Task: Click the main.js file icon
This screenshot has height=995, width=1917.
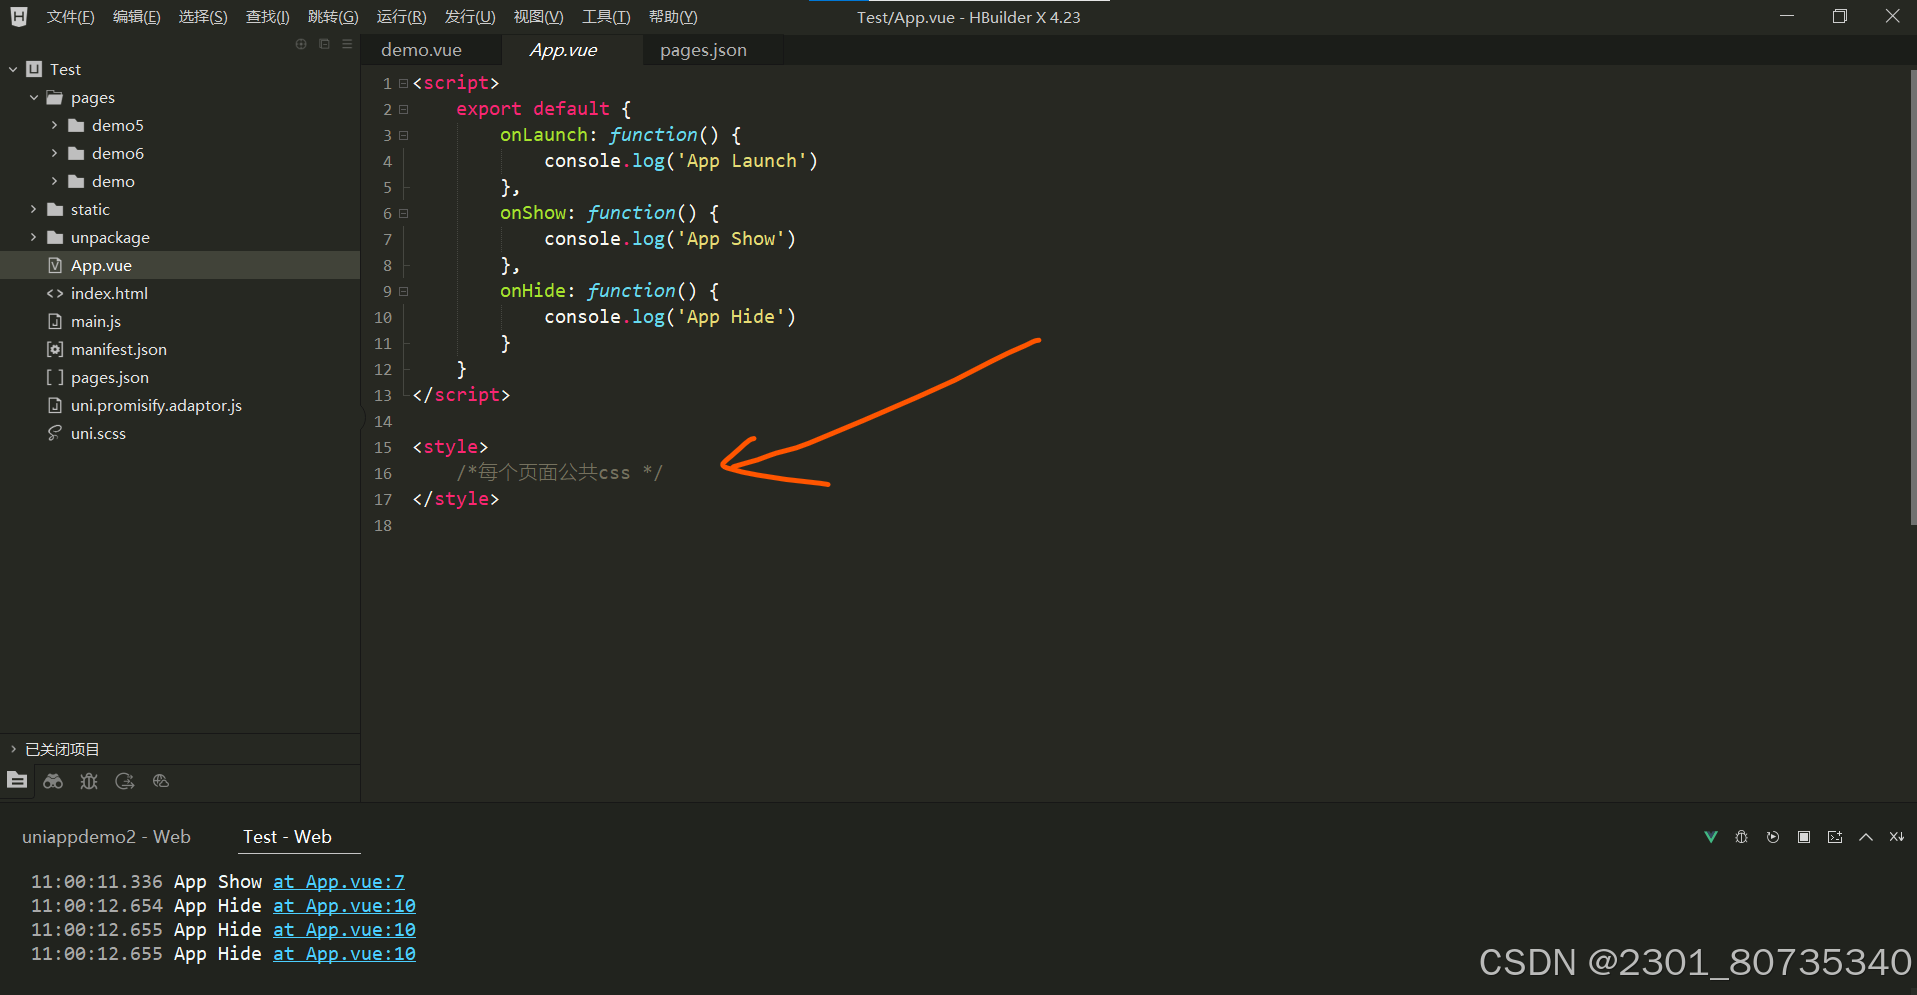Action: 55,321
